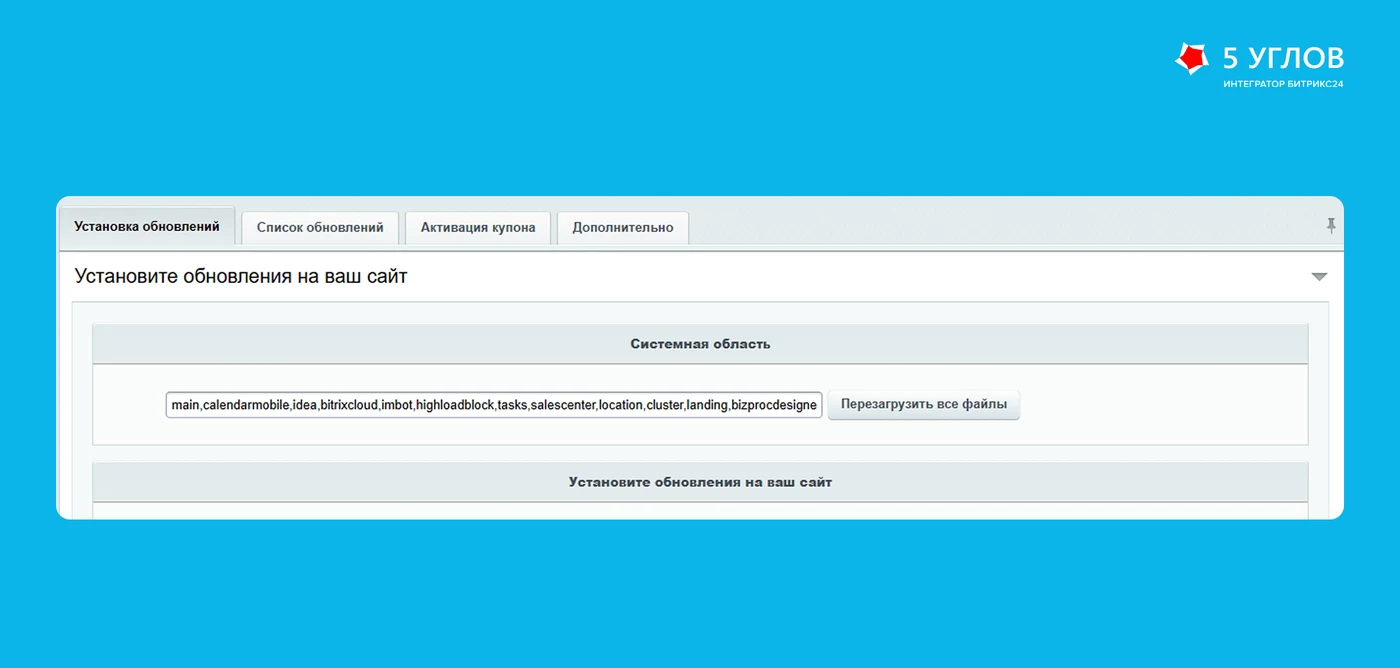Click the red star 5 Углов logo
Viewport: 1400px width, 668px height.
pyautogui.click(x=1192, y=59)
